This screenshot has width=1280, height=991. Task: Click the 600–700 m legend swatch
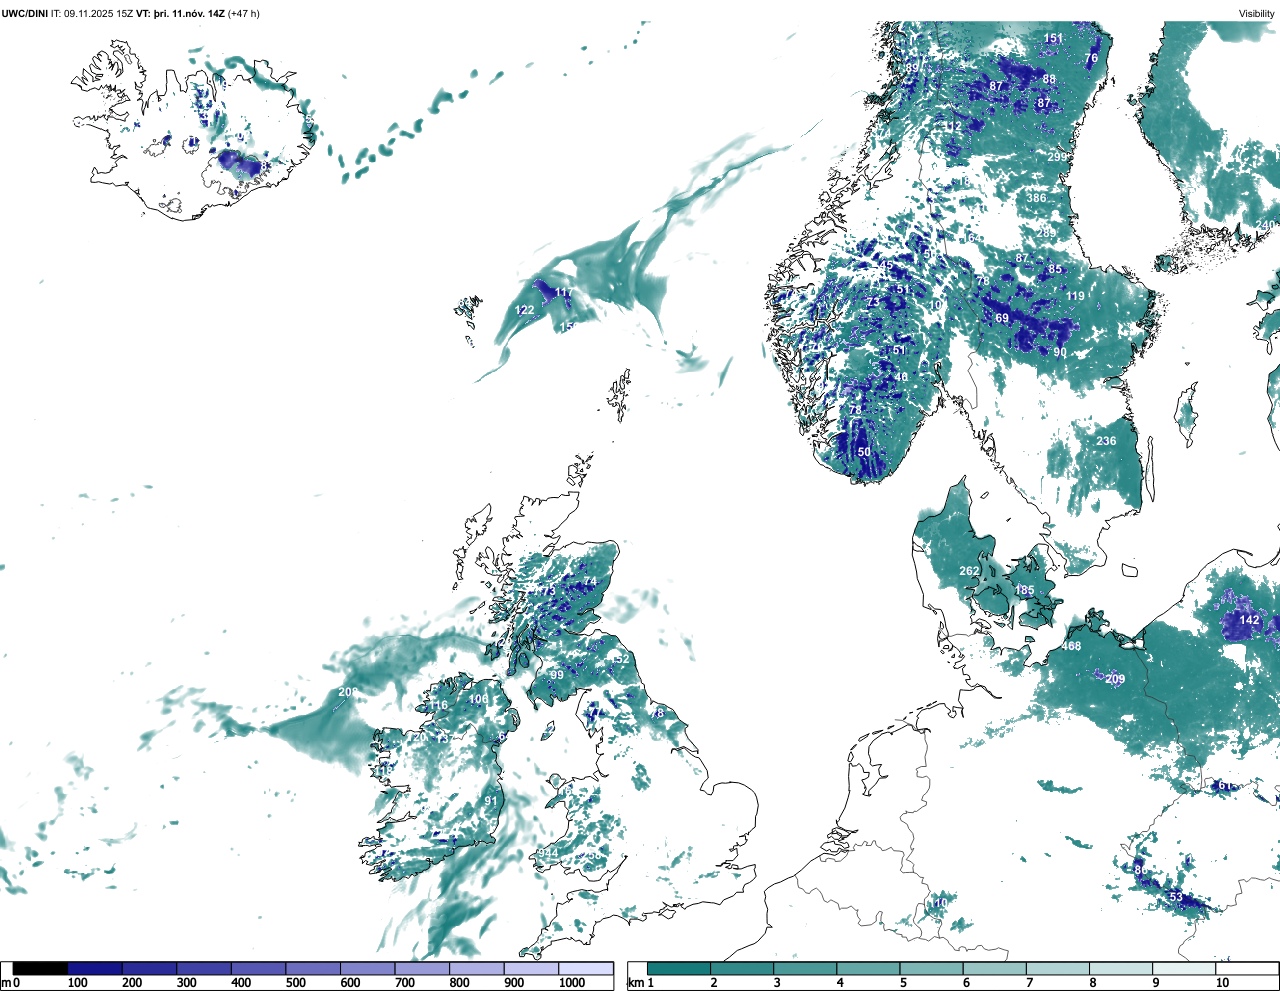pos(368,968)
